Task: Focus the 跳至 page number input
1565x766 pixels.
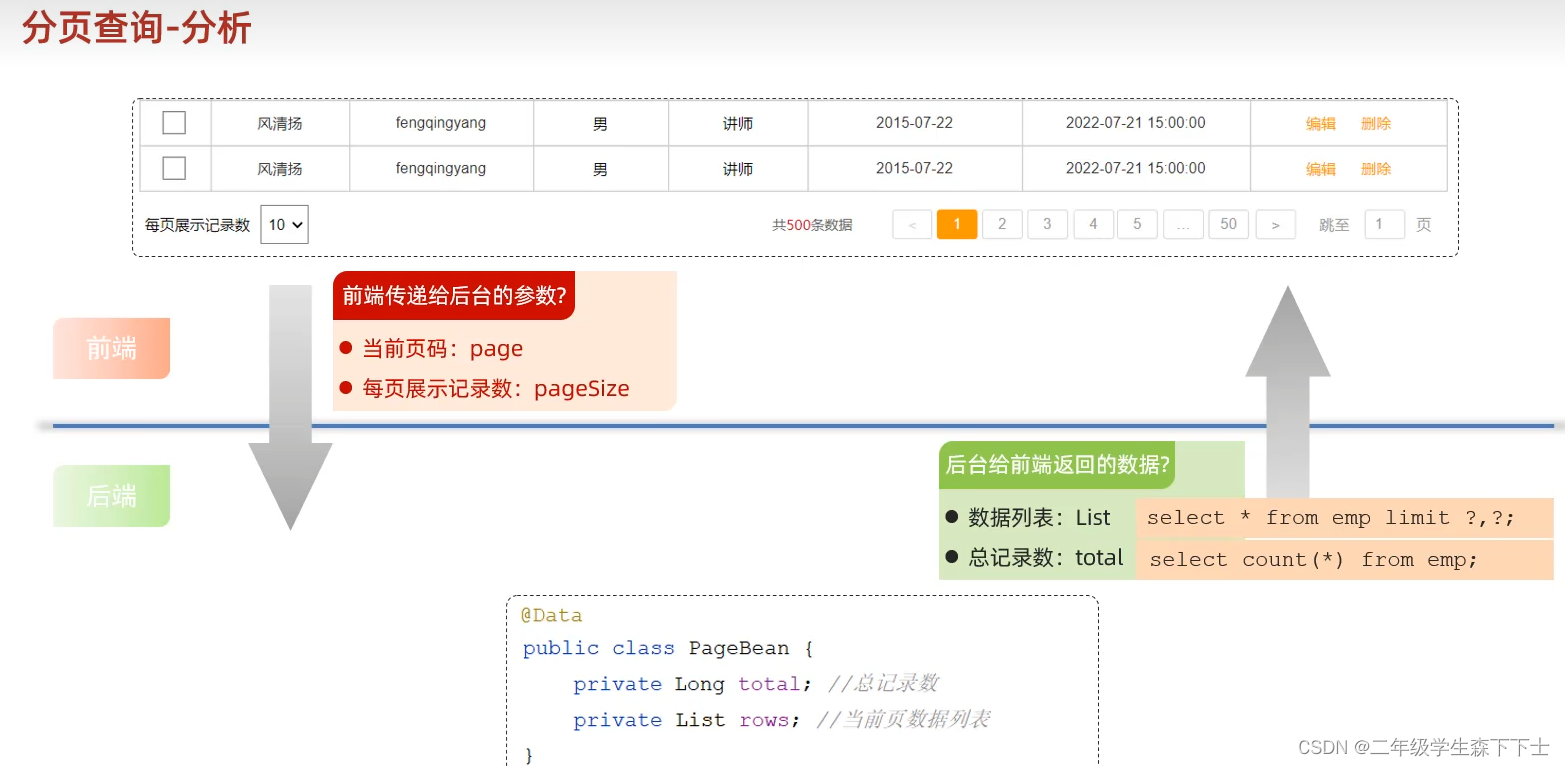Action: coord(1385,224)
